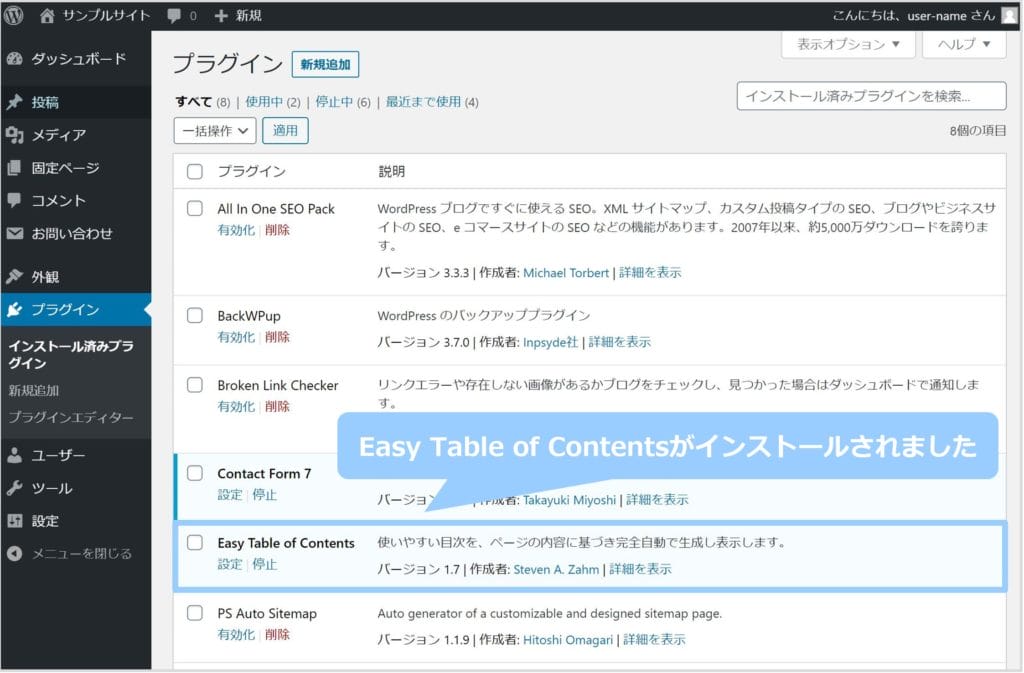The image size is (1024, 673).
Task: Check the PS Auto Sitemap checkbox
Action: coord(195,613)
